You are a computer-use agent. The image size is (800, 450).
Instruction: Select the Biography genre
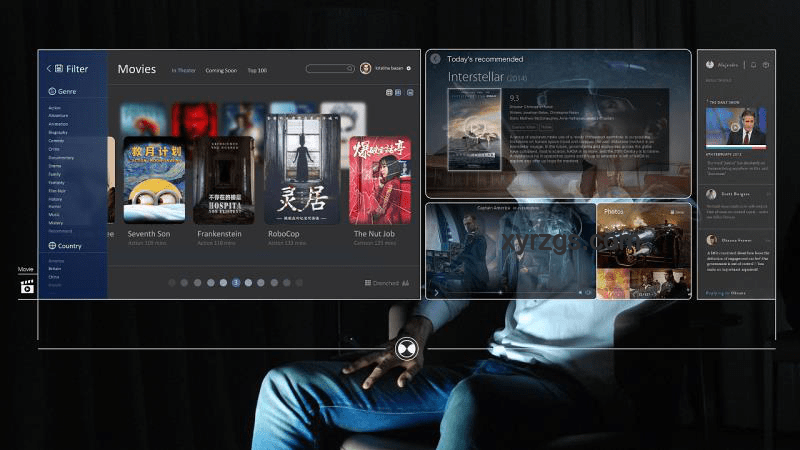click(x=58, y=133)
